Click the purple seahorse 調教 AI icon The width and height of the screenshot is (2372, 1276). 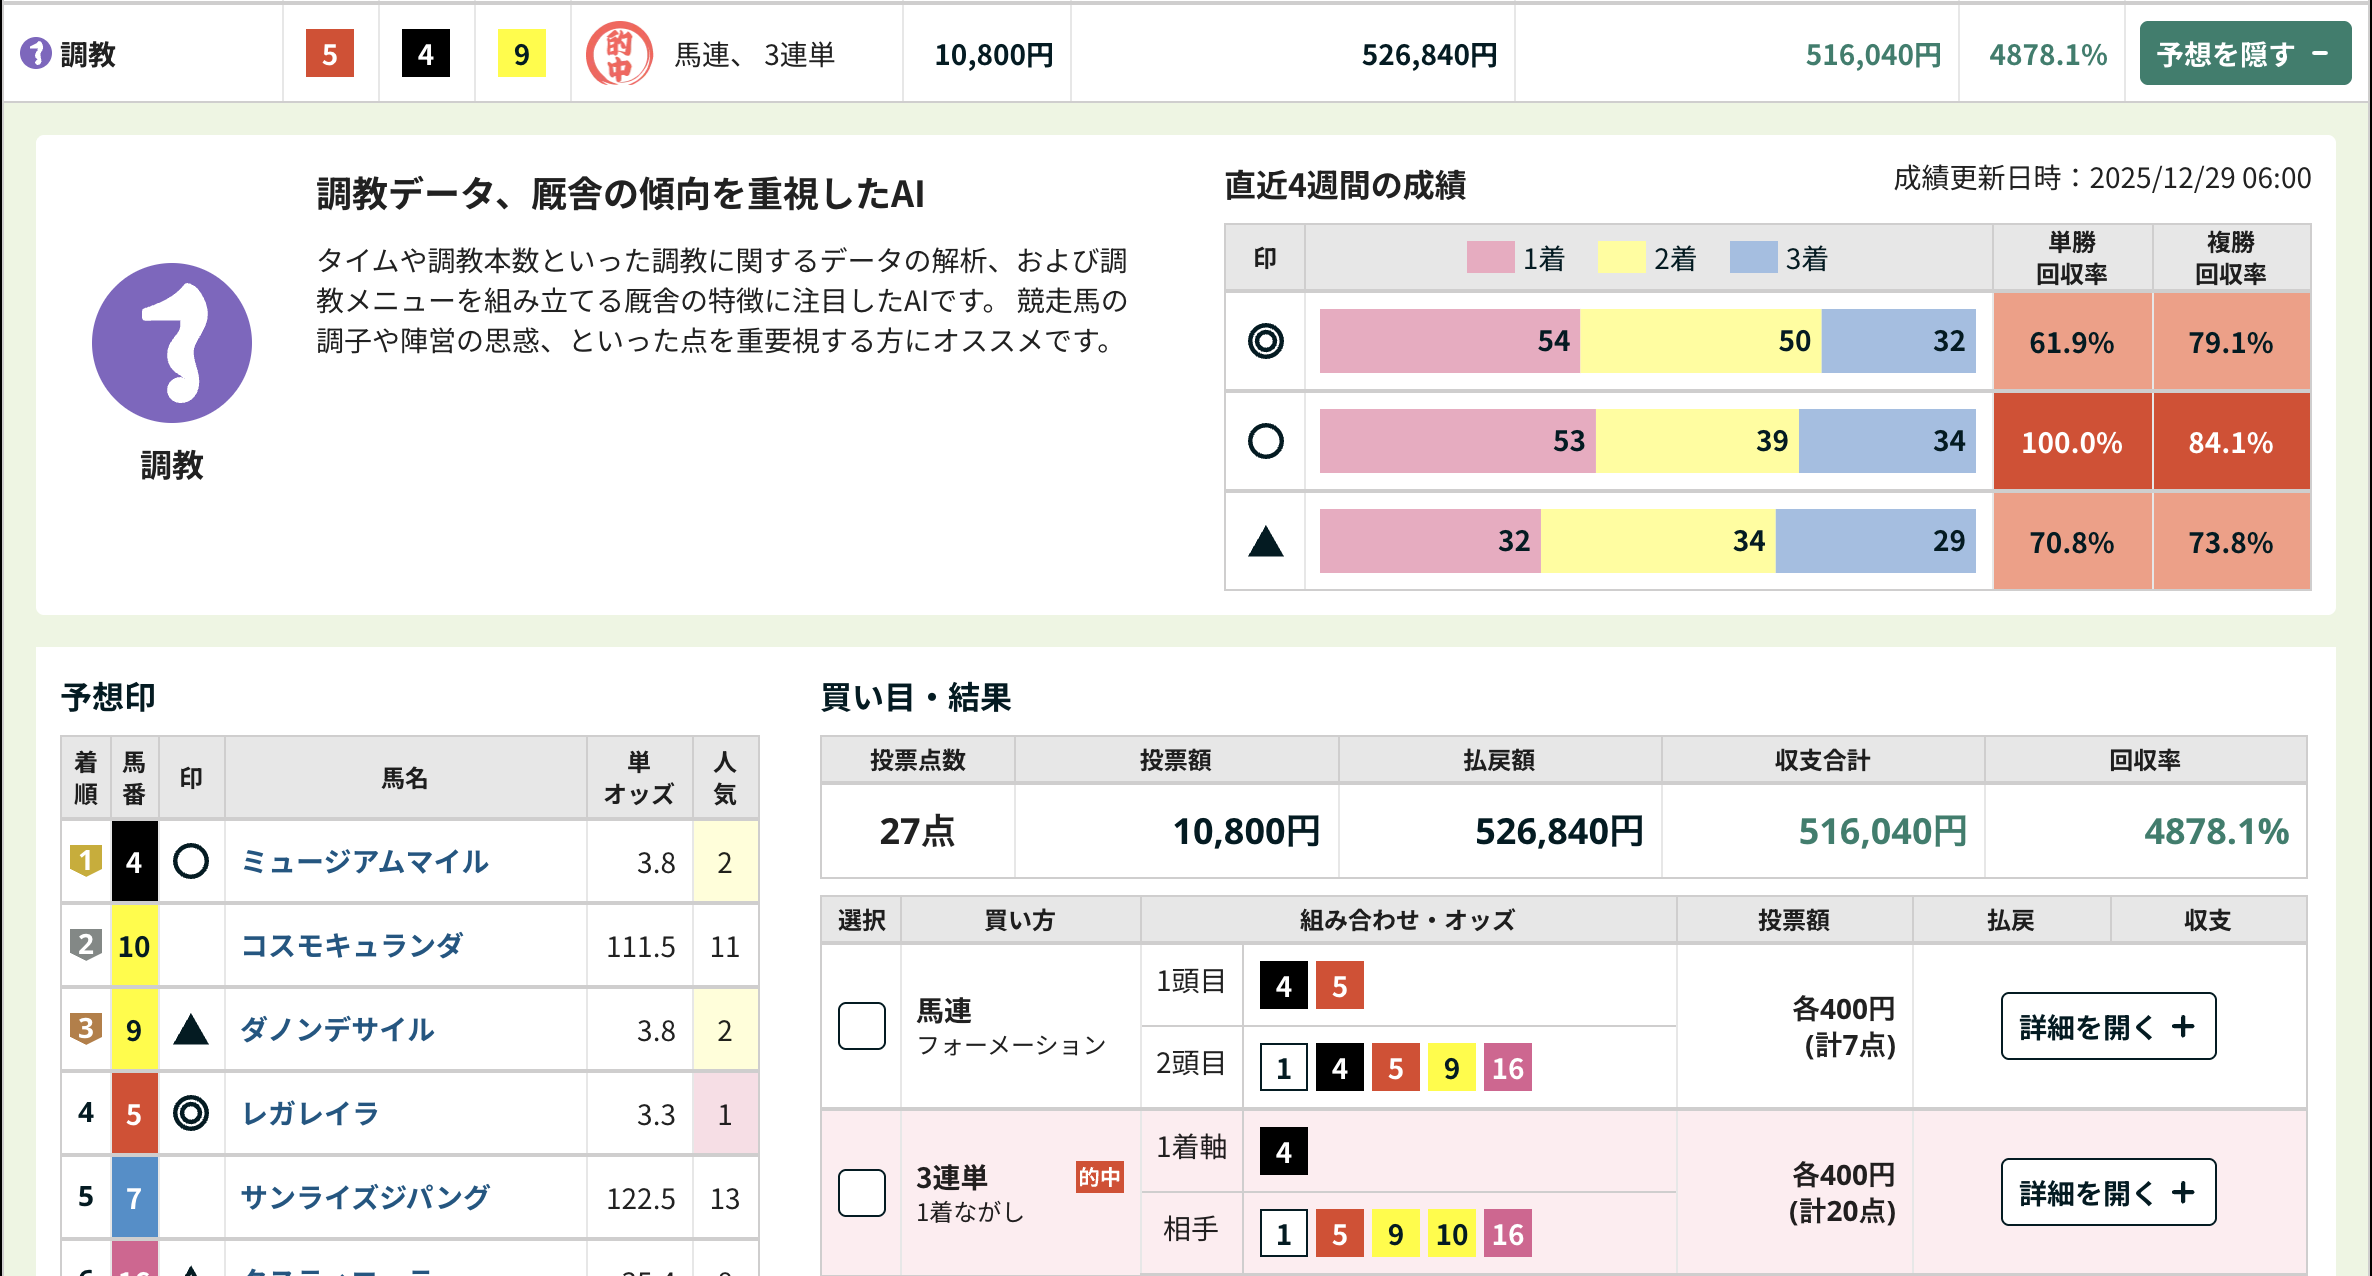click(172, 342)
